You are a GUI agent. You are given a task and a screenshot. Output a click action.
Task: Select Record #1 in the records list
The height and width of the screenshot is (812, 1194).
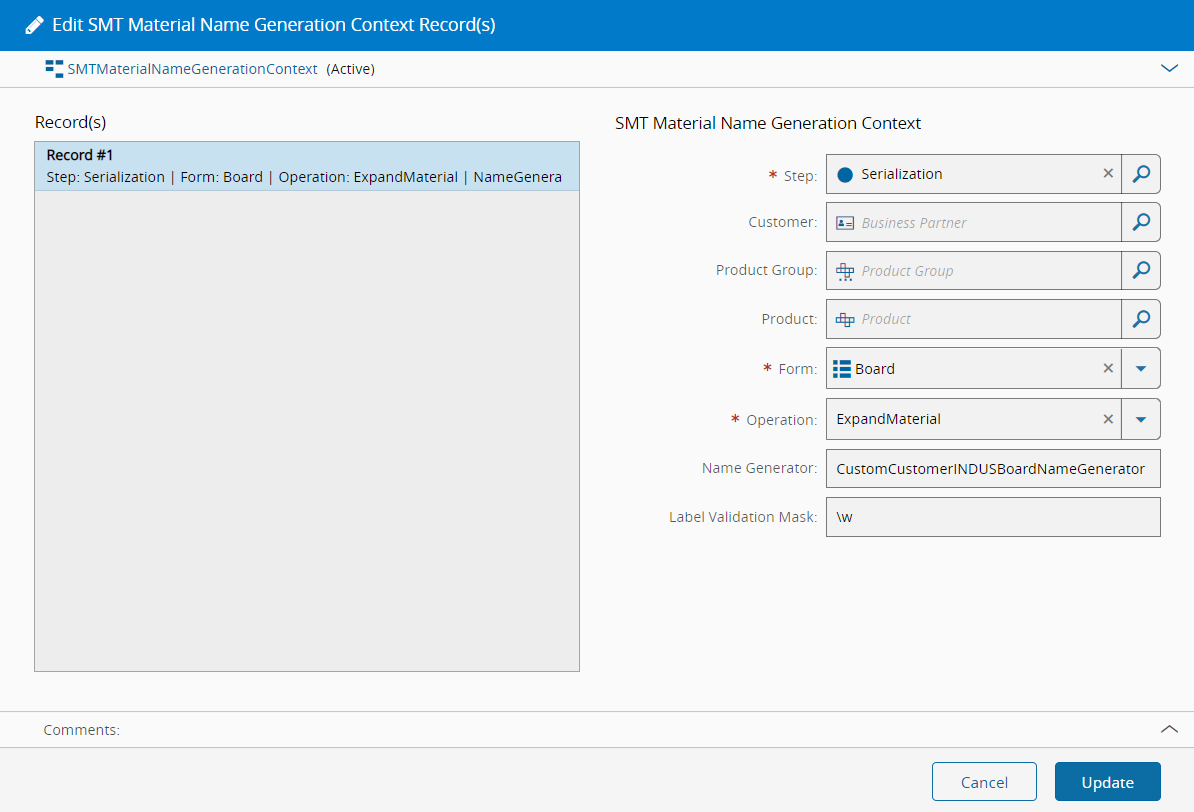point(306,166)
